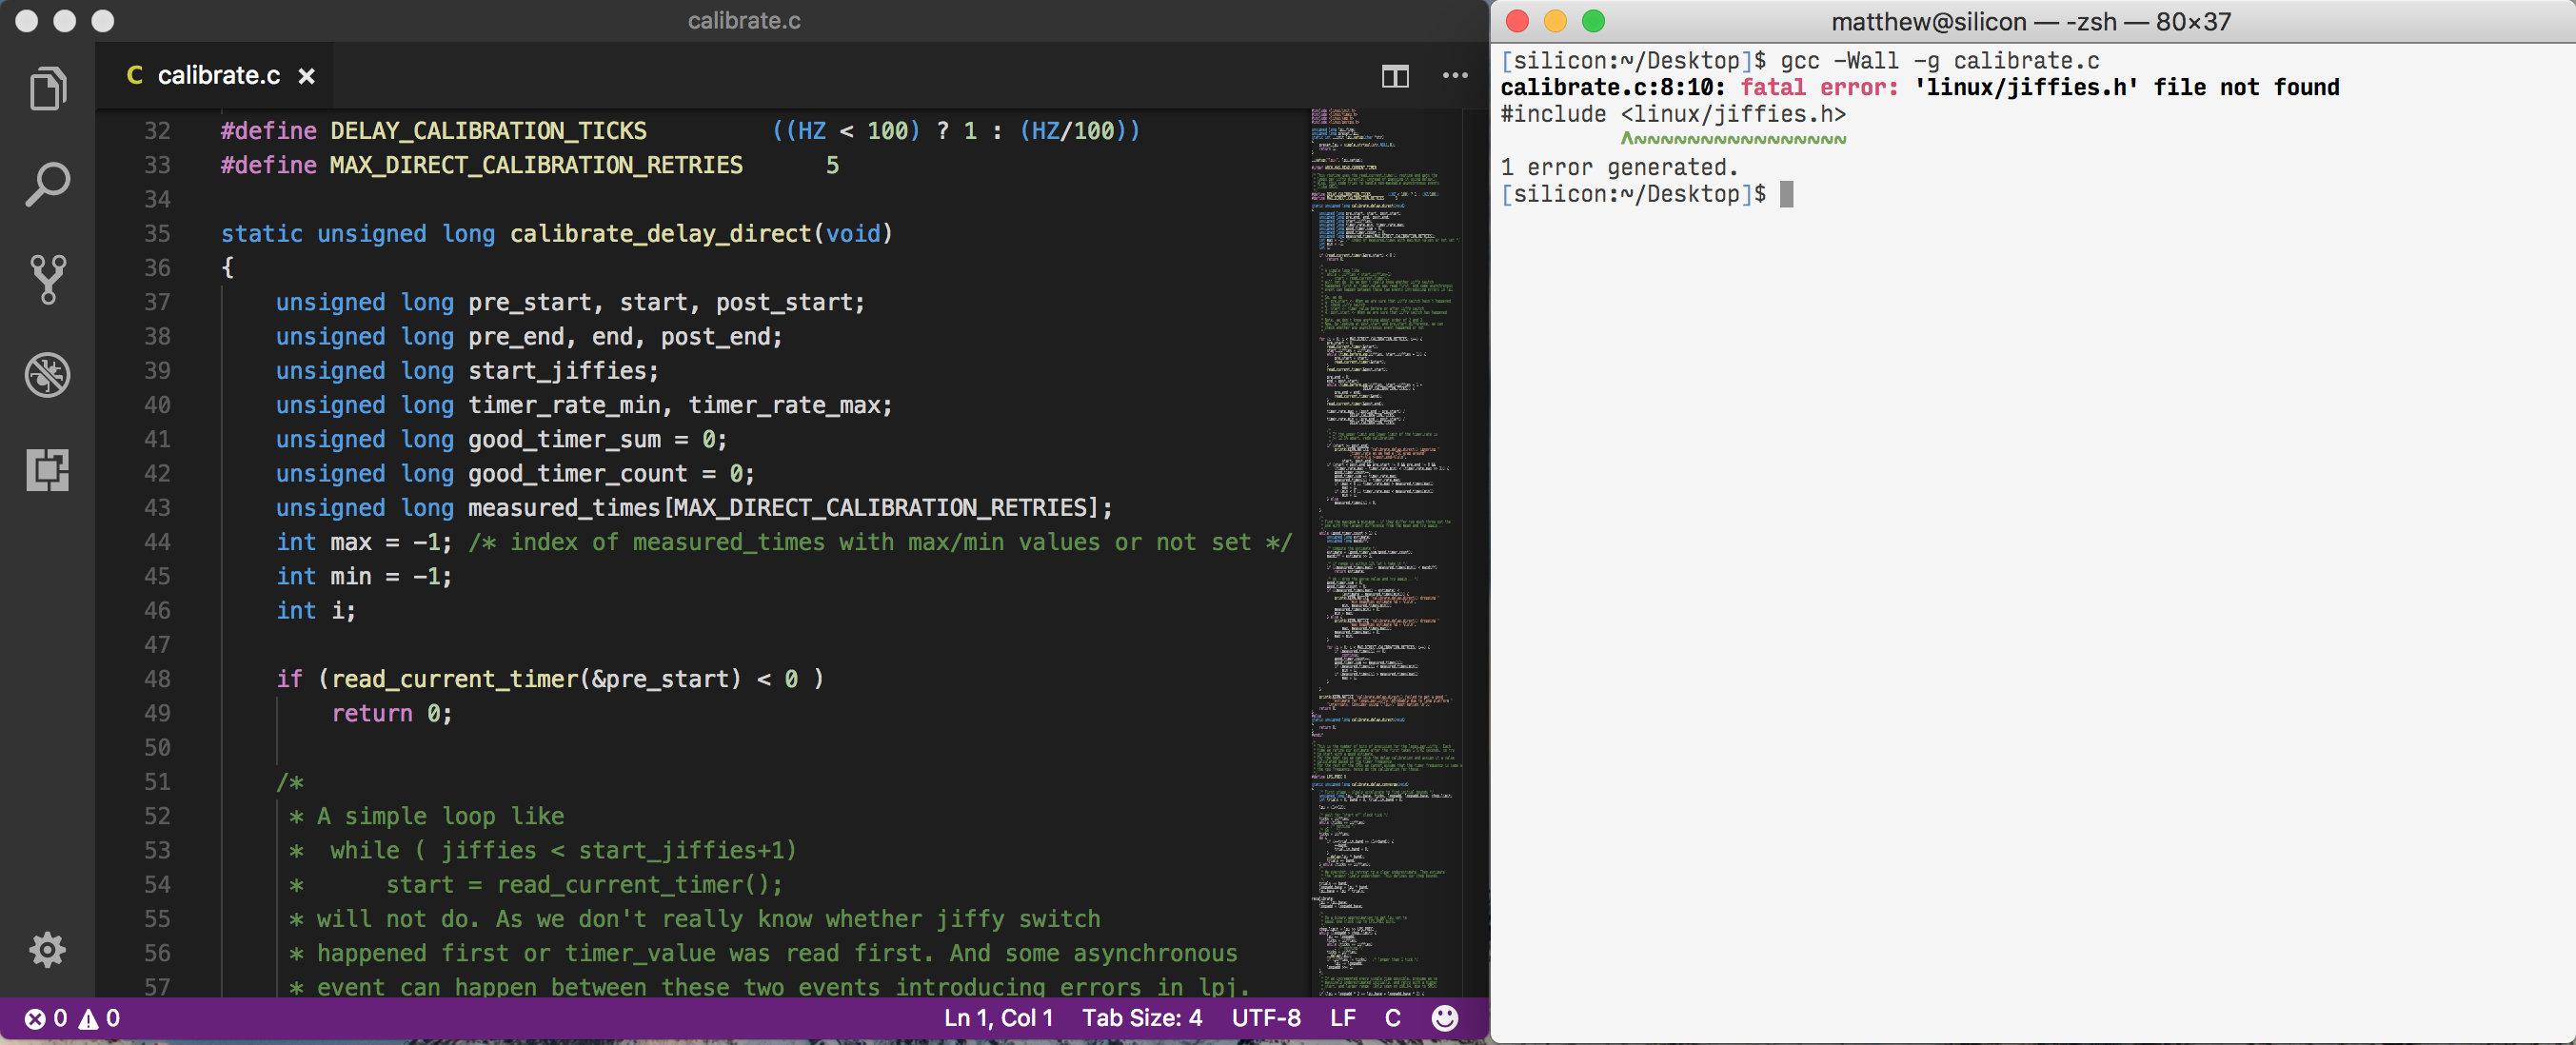Open the Search sidebar panel
Viewport: 2576px width, 1045px height.
47,184
